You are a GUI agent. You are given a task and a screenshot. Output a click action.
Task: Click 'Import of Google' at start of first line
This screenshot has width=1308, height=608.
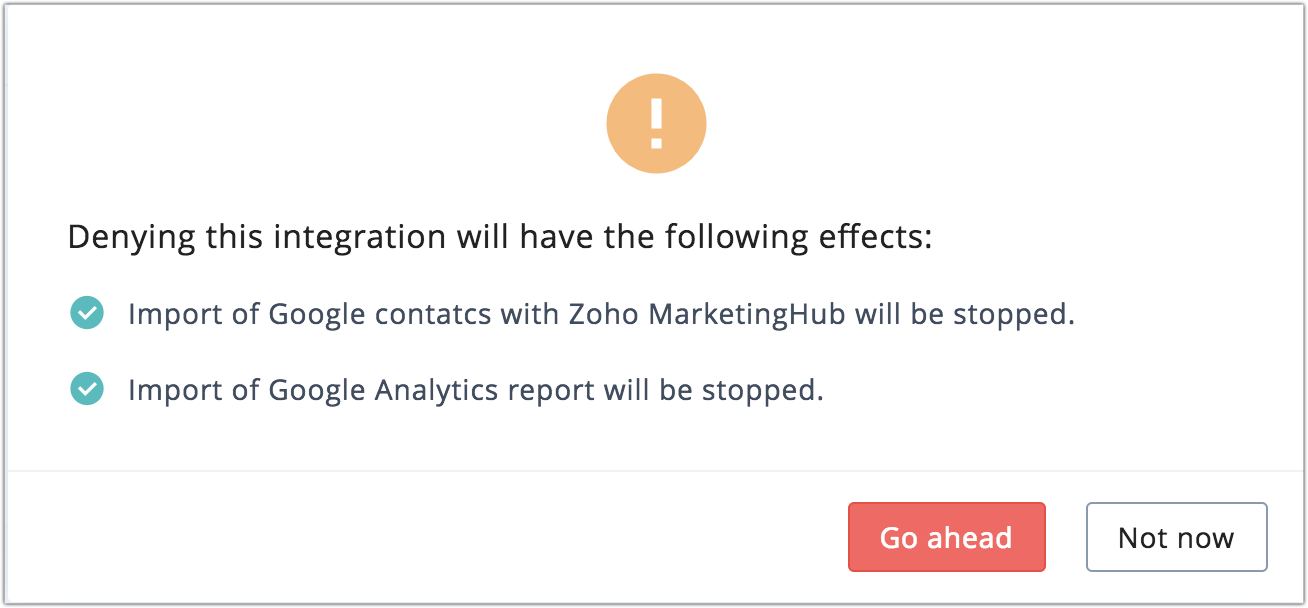point(246,314)
